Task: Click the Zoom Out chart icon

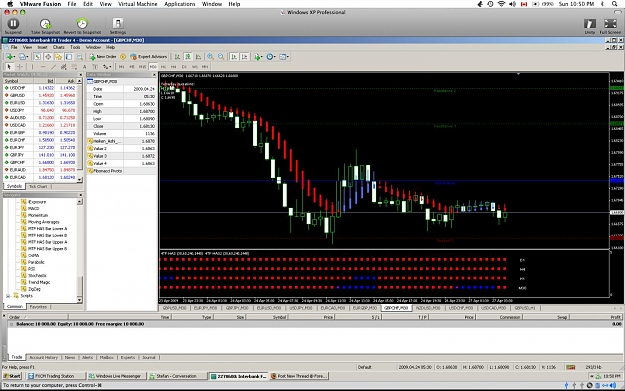Action: tap(221, 57)
